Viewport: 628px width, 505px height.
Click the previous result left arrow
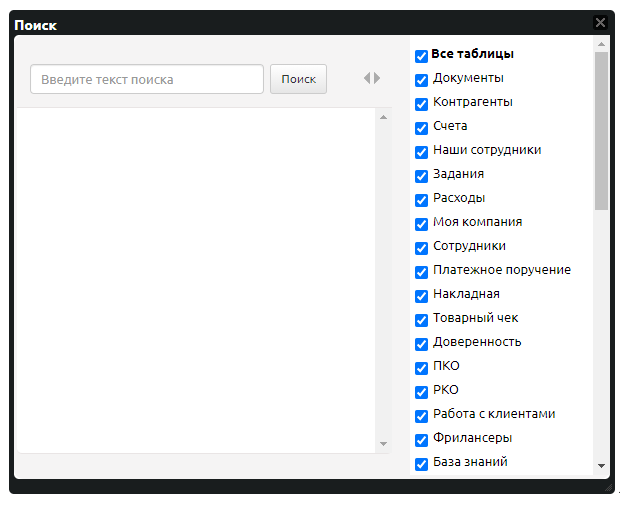(367, 78)
